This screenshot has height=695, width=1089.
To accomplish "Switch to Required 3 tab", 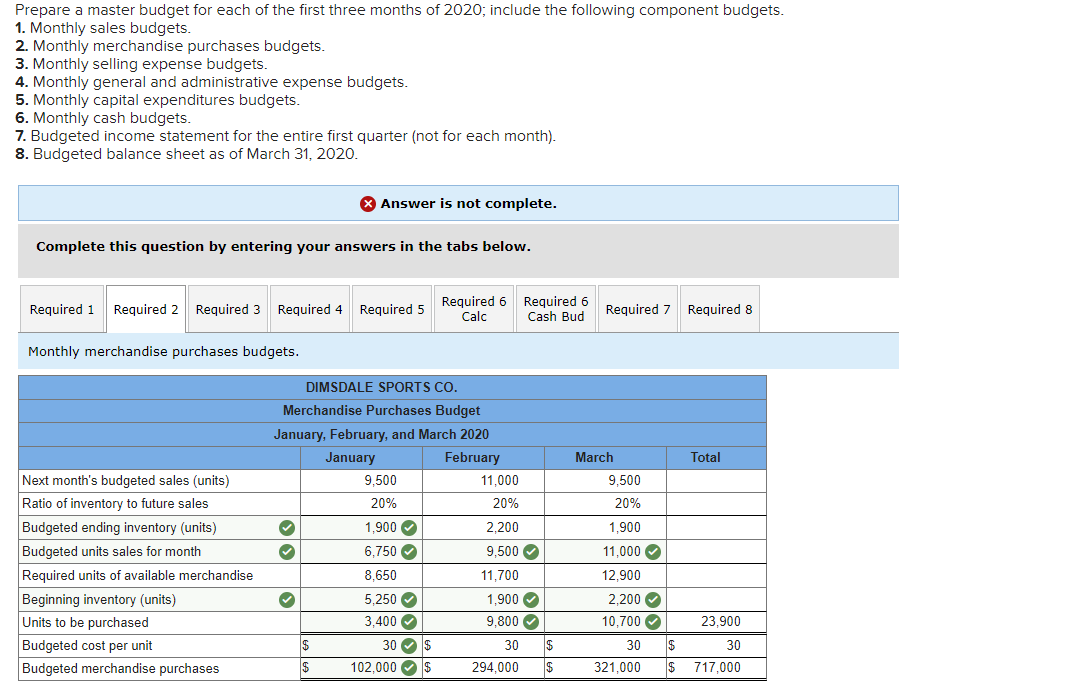I will pyautogui.click(x=228, y=309).
